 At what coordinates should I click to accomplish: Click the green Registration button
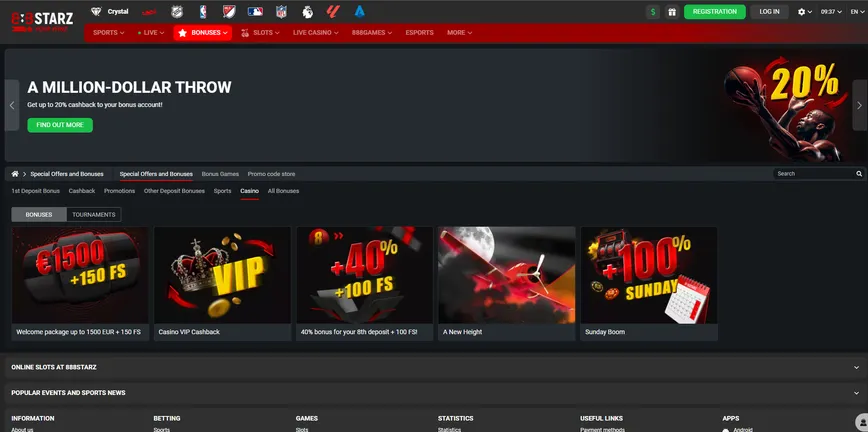[x=715, y=12]
